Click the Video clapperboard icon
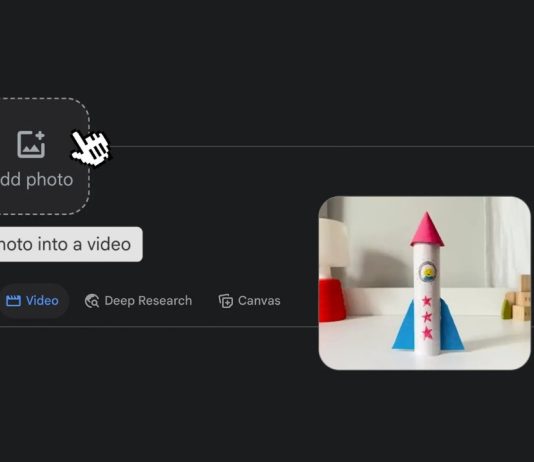Viewport: 534px width, 462px height. coord(13,301)
